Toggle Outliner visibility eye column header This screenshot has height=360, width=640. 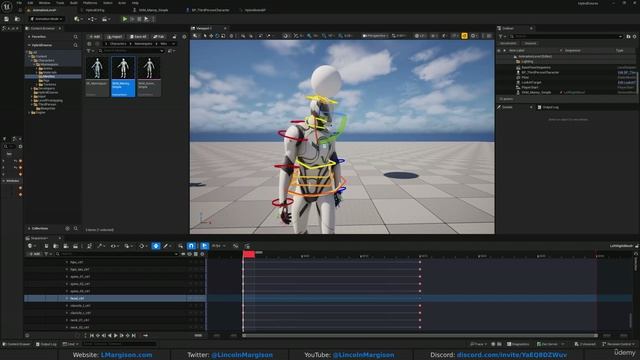pos(499,51)
